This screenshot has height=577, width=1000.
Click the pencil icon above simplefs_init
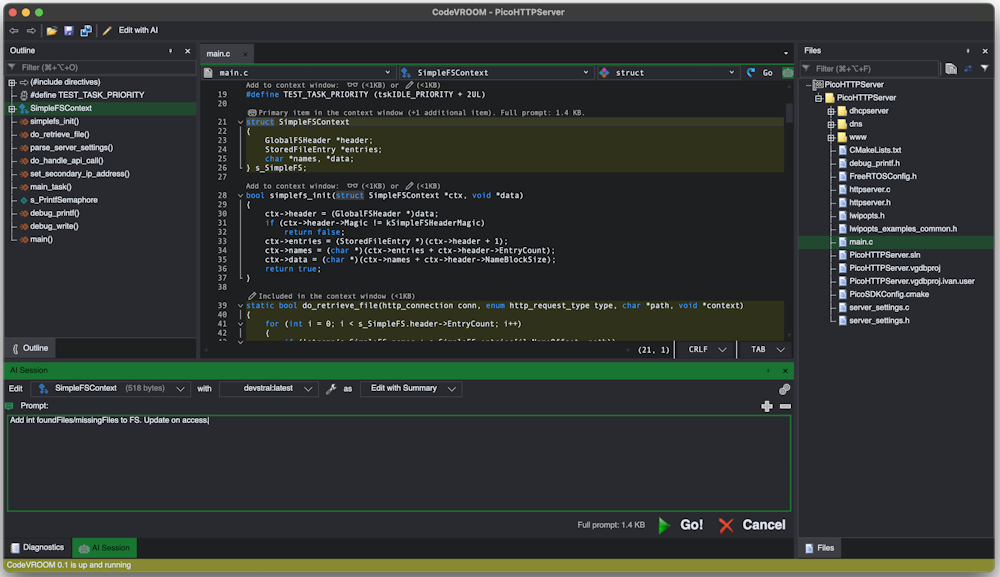409,186
